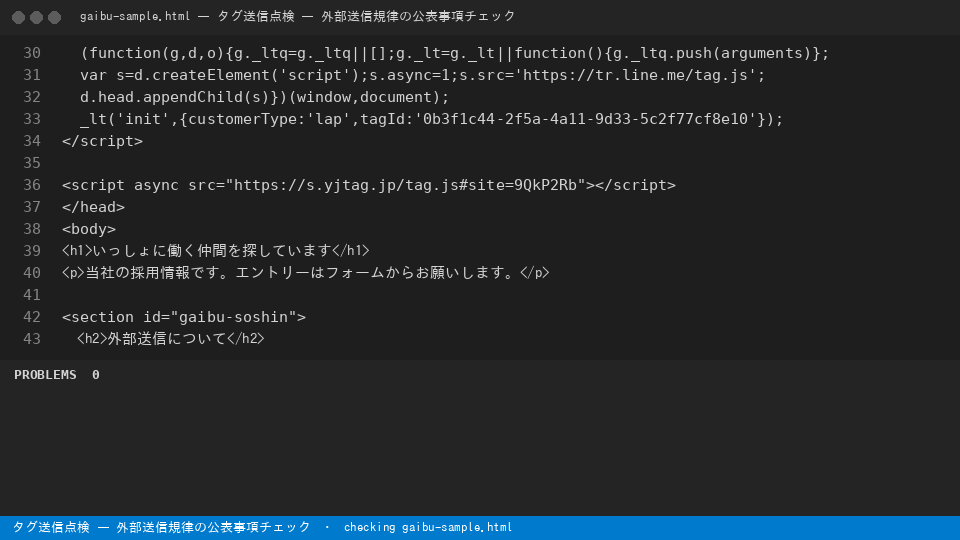This screenshot has height=540, width=960.
Task: Select line number 34 in gutter
Action: click(32, 141)
